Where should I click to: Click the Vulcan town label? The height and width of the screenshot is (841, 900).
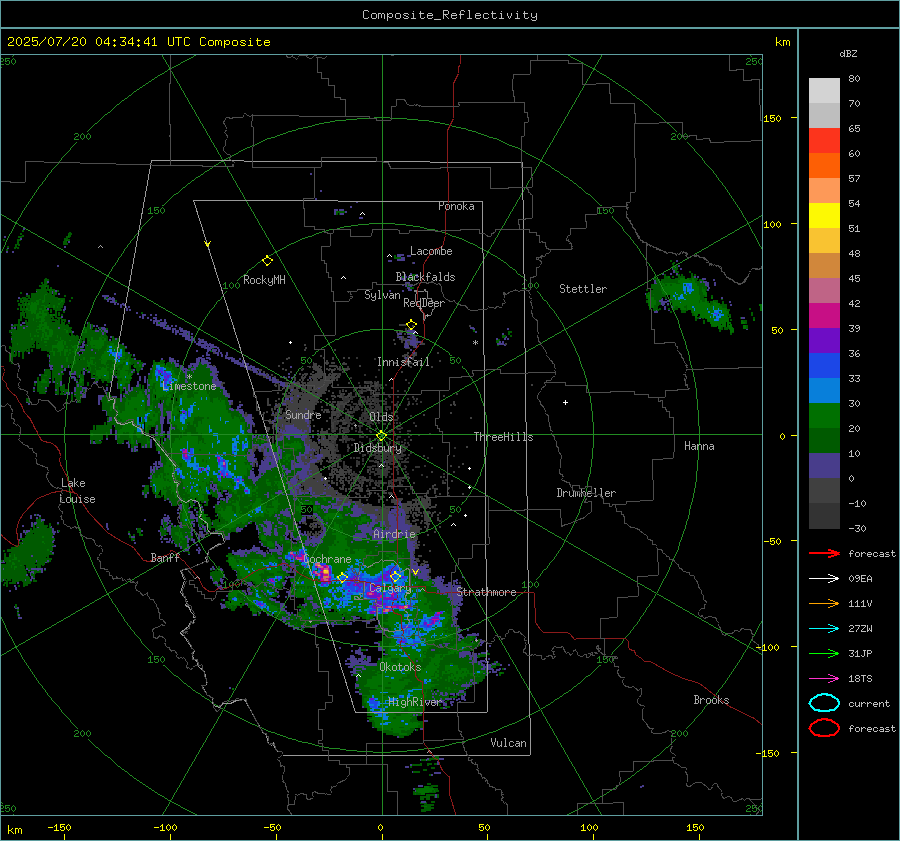(x=508, y=743)
